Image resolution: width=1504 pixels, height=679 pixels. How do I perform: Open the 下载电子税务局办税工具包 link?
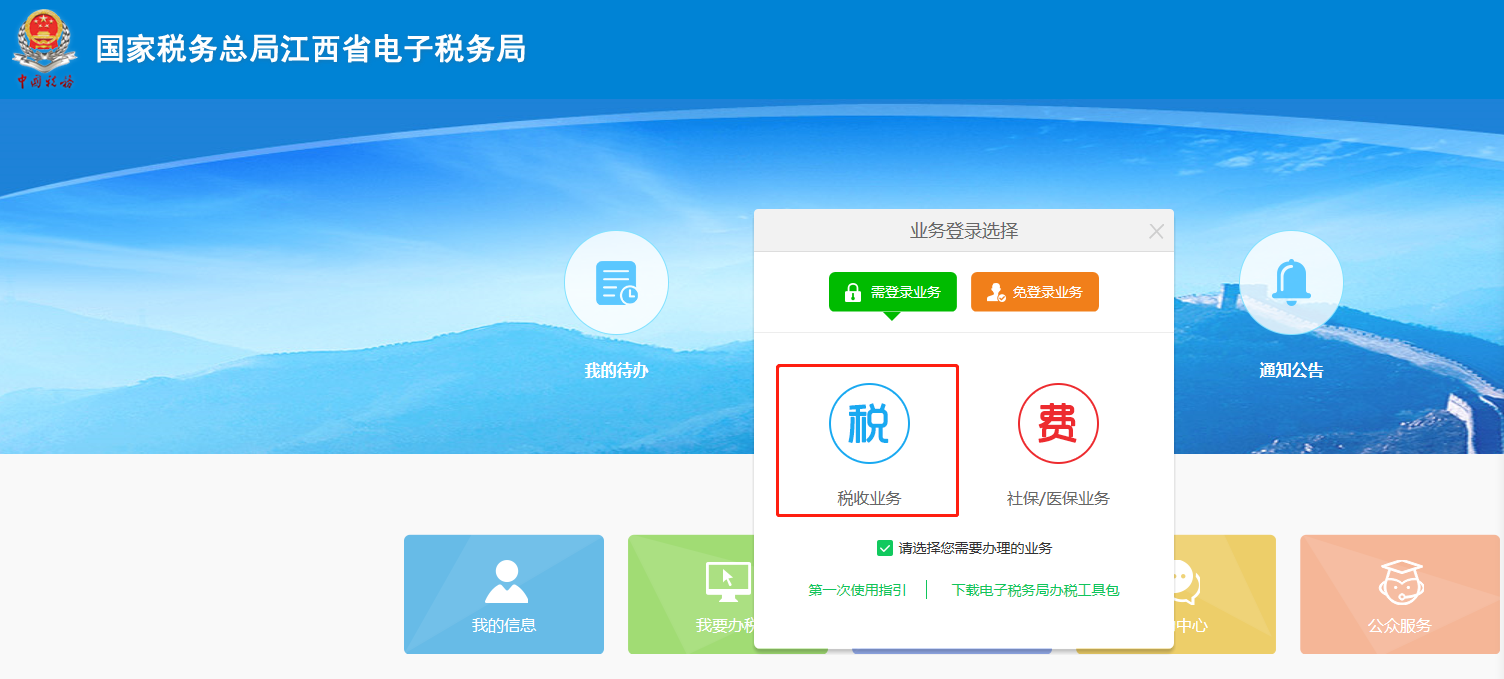pyautogui.click(x=1036, y=590)
